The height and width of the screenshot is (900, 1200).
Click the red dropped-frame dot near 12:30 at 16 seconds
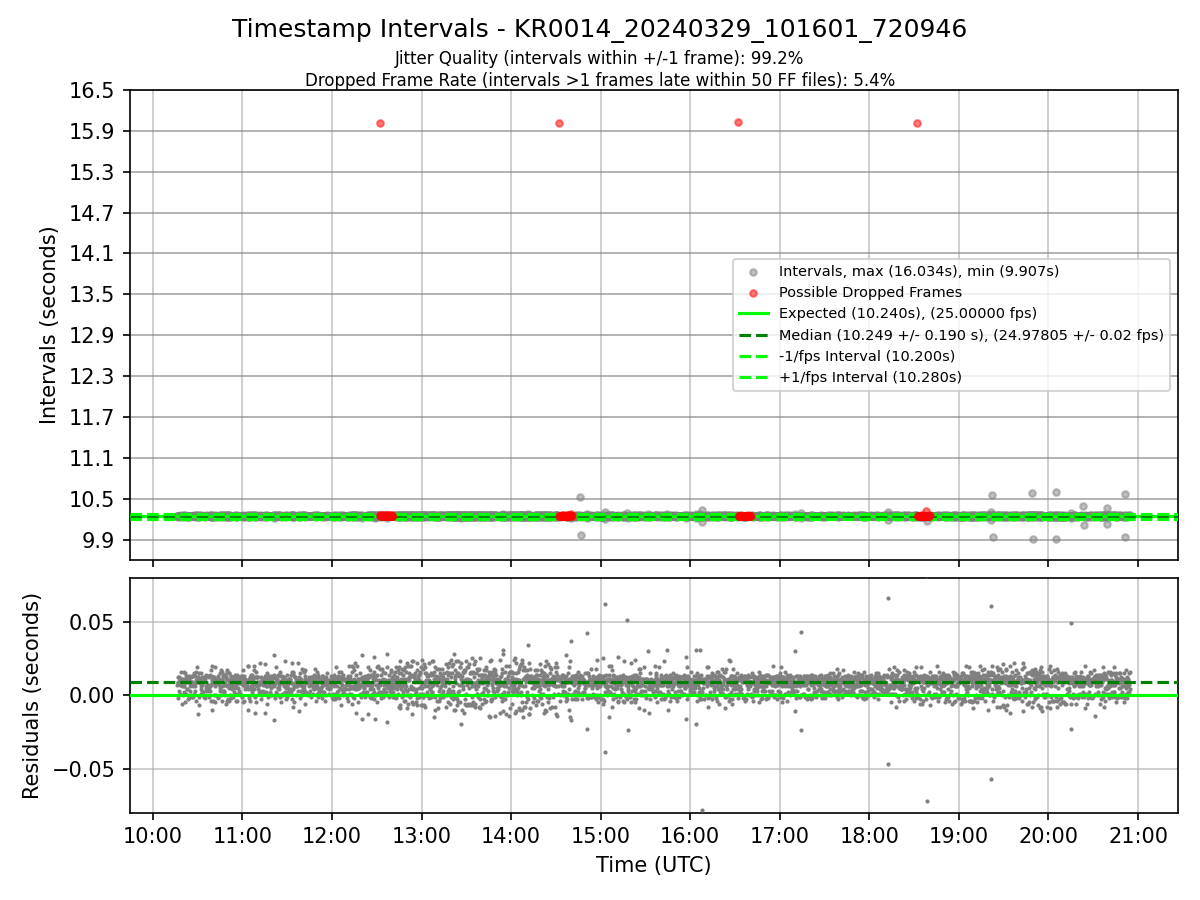[380, 123]
